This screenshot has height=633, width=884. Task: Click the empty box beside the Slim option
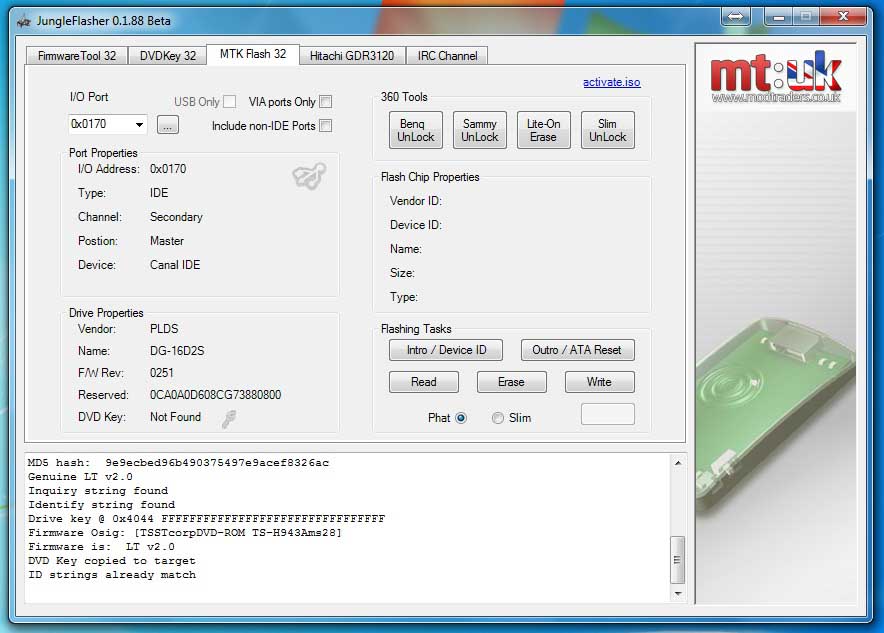point(608,414)
